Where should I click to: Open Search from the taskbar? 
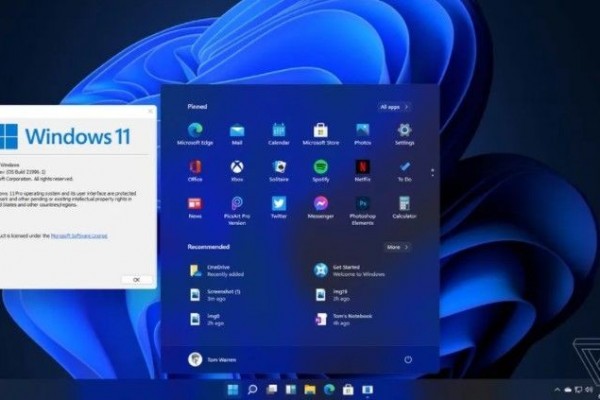coord(252,390)
